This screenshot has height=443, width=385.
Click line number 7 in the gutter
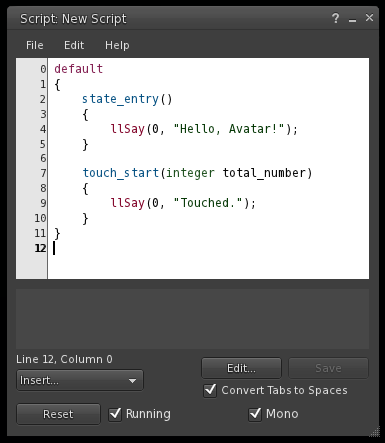(43, 173)
